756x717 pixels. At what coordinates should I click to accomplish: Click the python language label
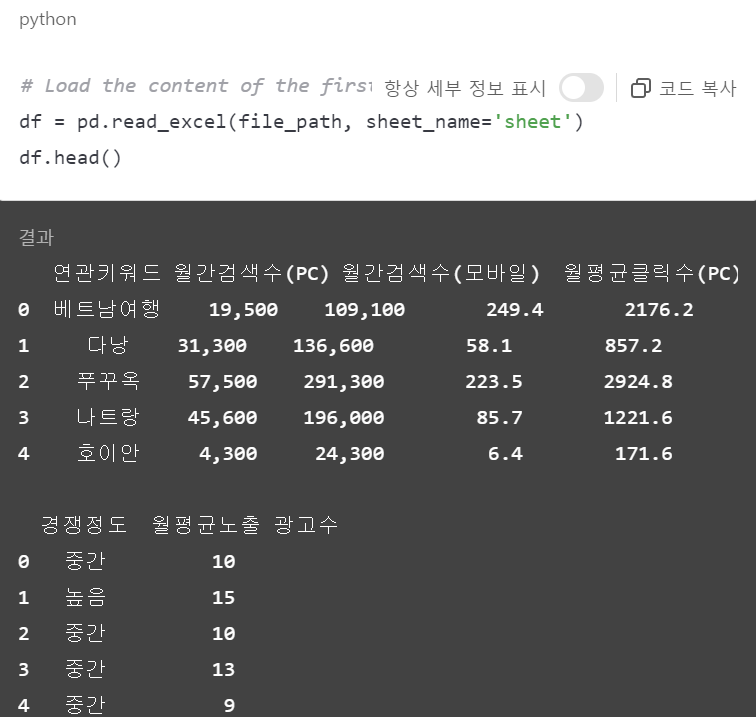coord(48,19)
